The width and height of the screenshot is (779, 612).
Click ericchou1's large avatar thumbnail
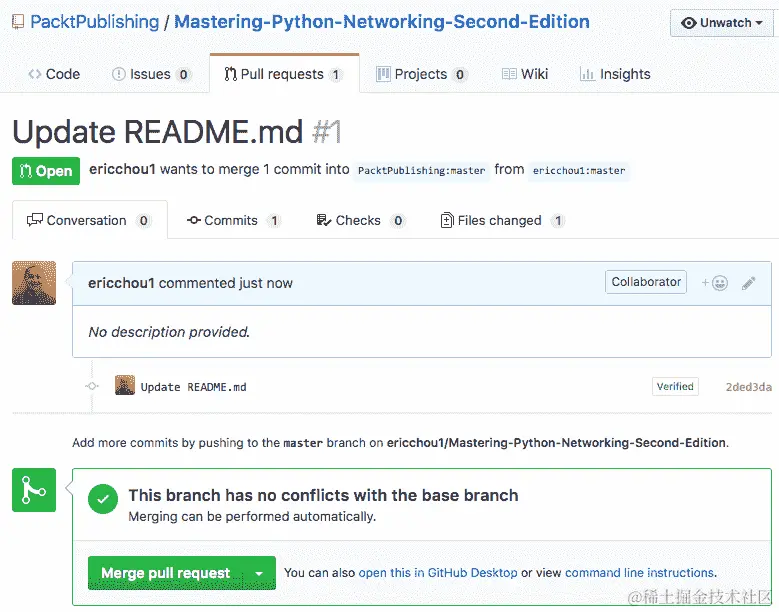point(34,283)
